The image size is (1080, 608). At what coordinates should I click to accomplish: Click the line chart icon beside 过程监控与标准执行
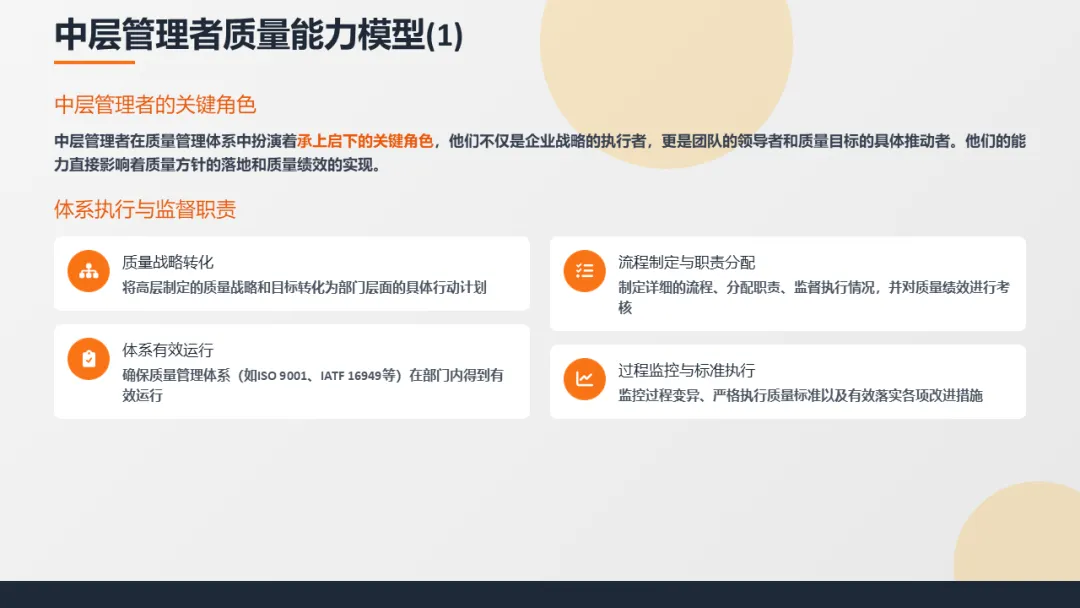(584, 379)
